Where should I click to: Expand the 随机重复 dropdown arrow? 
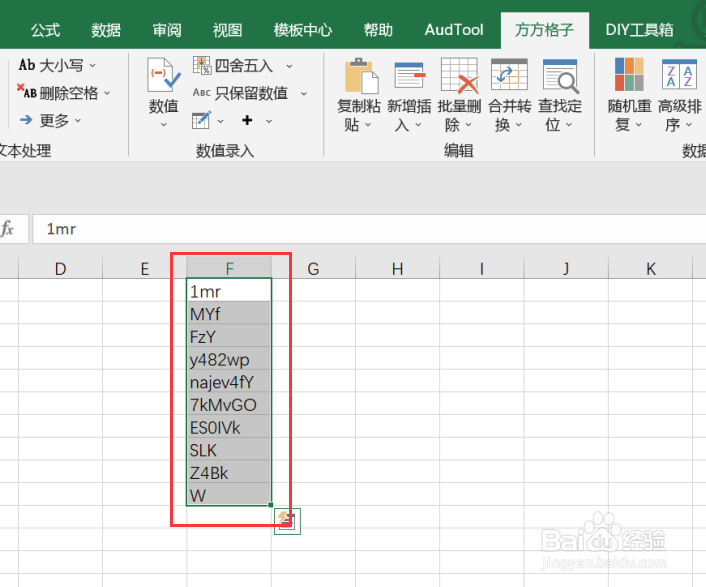[x=638, y=125]
